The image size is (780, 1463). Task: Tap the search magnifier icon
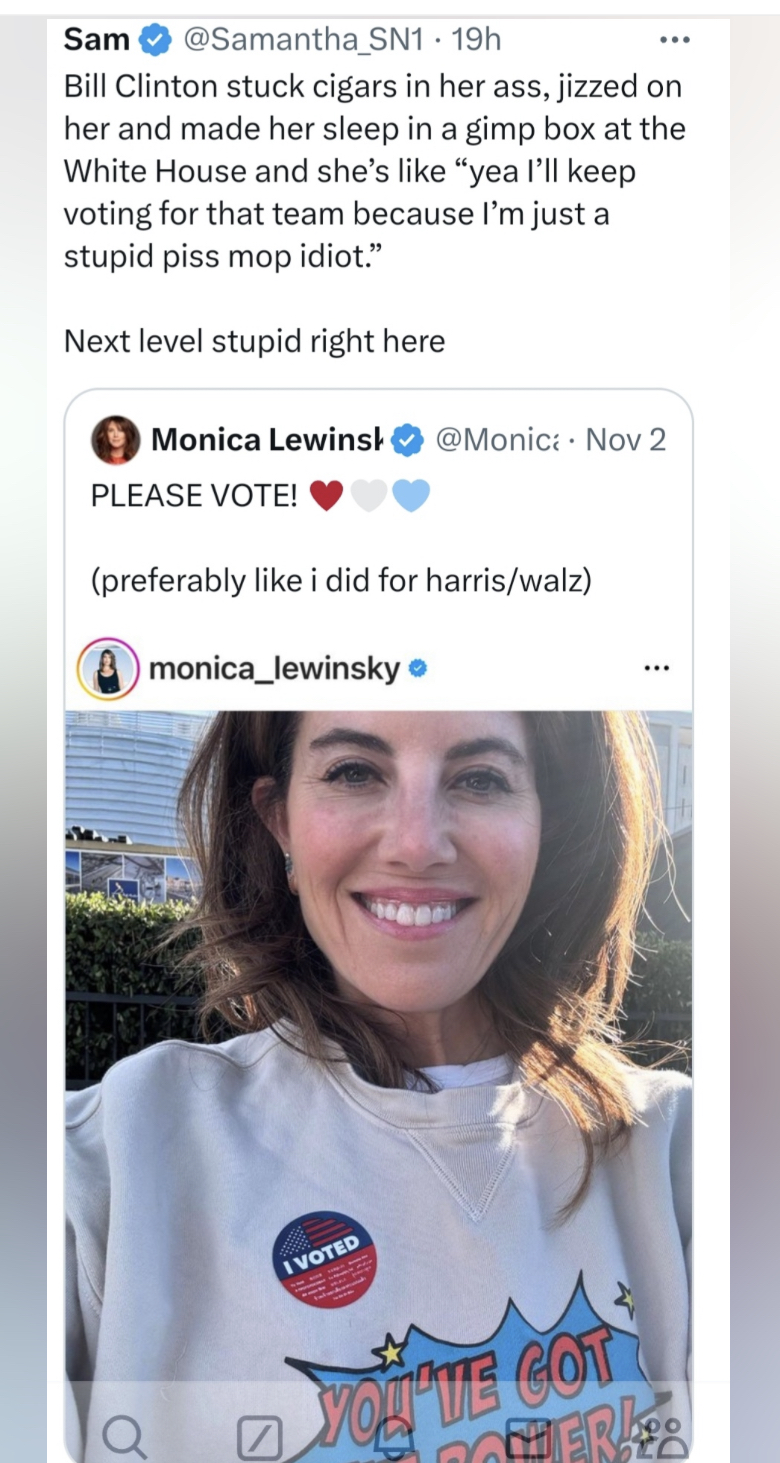123,1436
